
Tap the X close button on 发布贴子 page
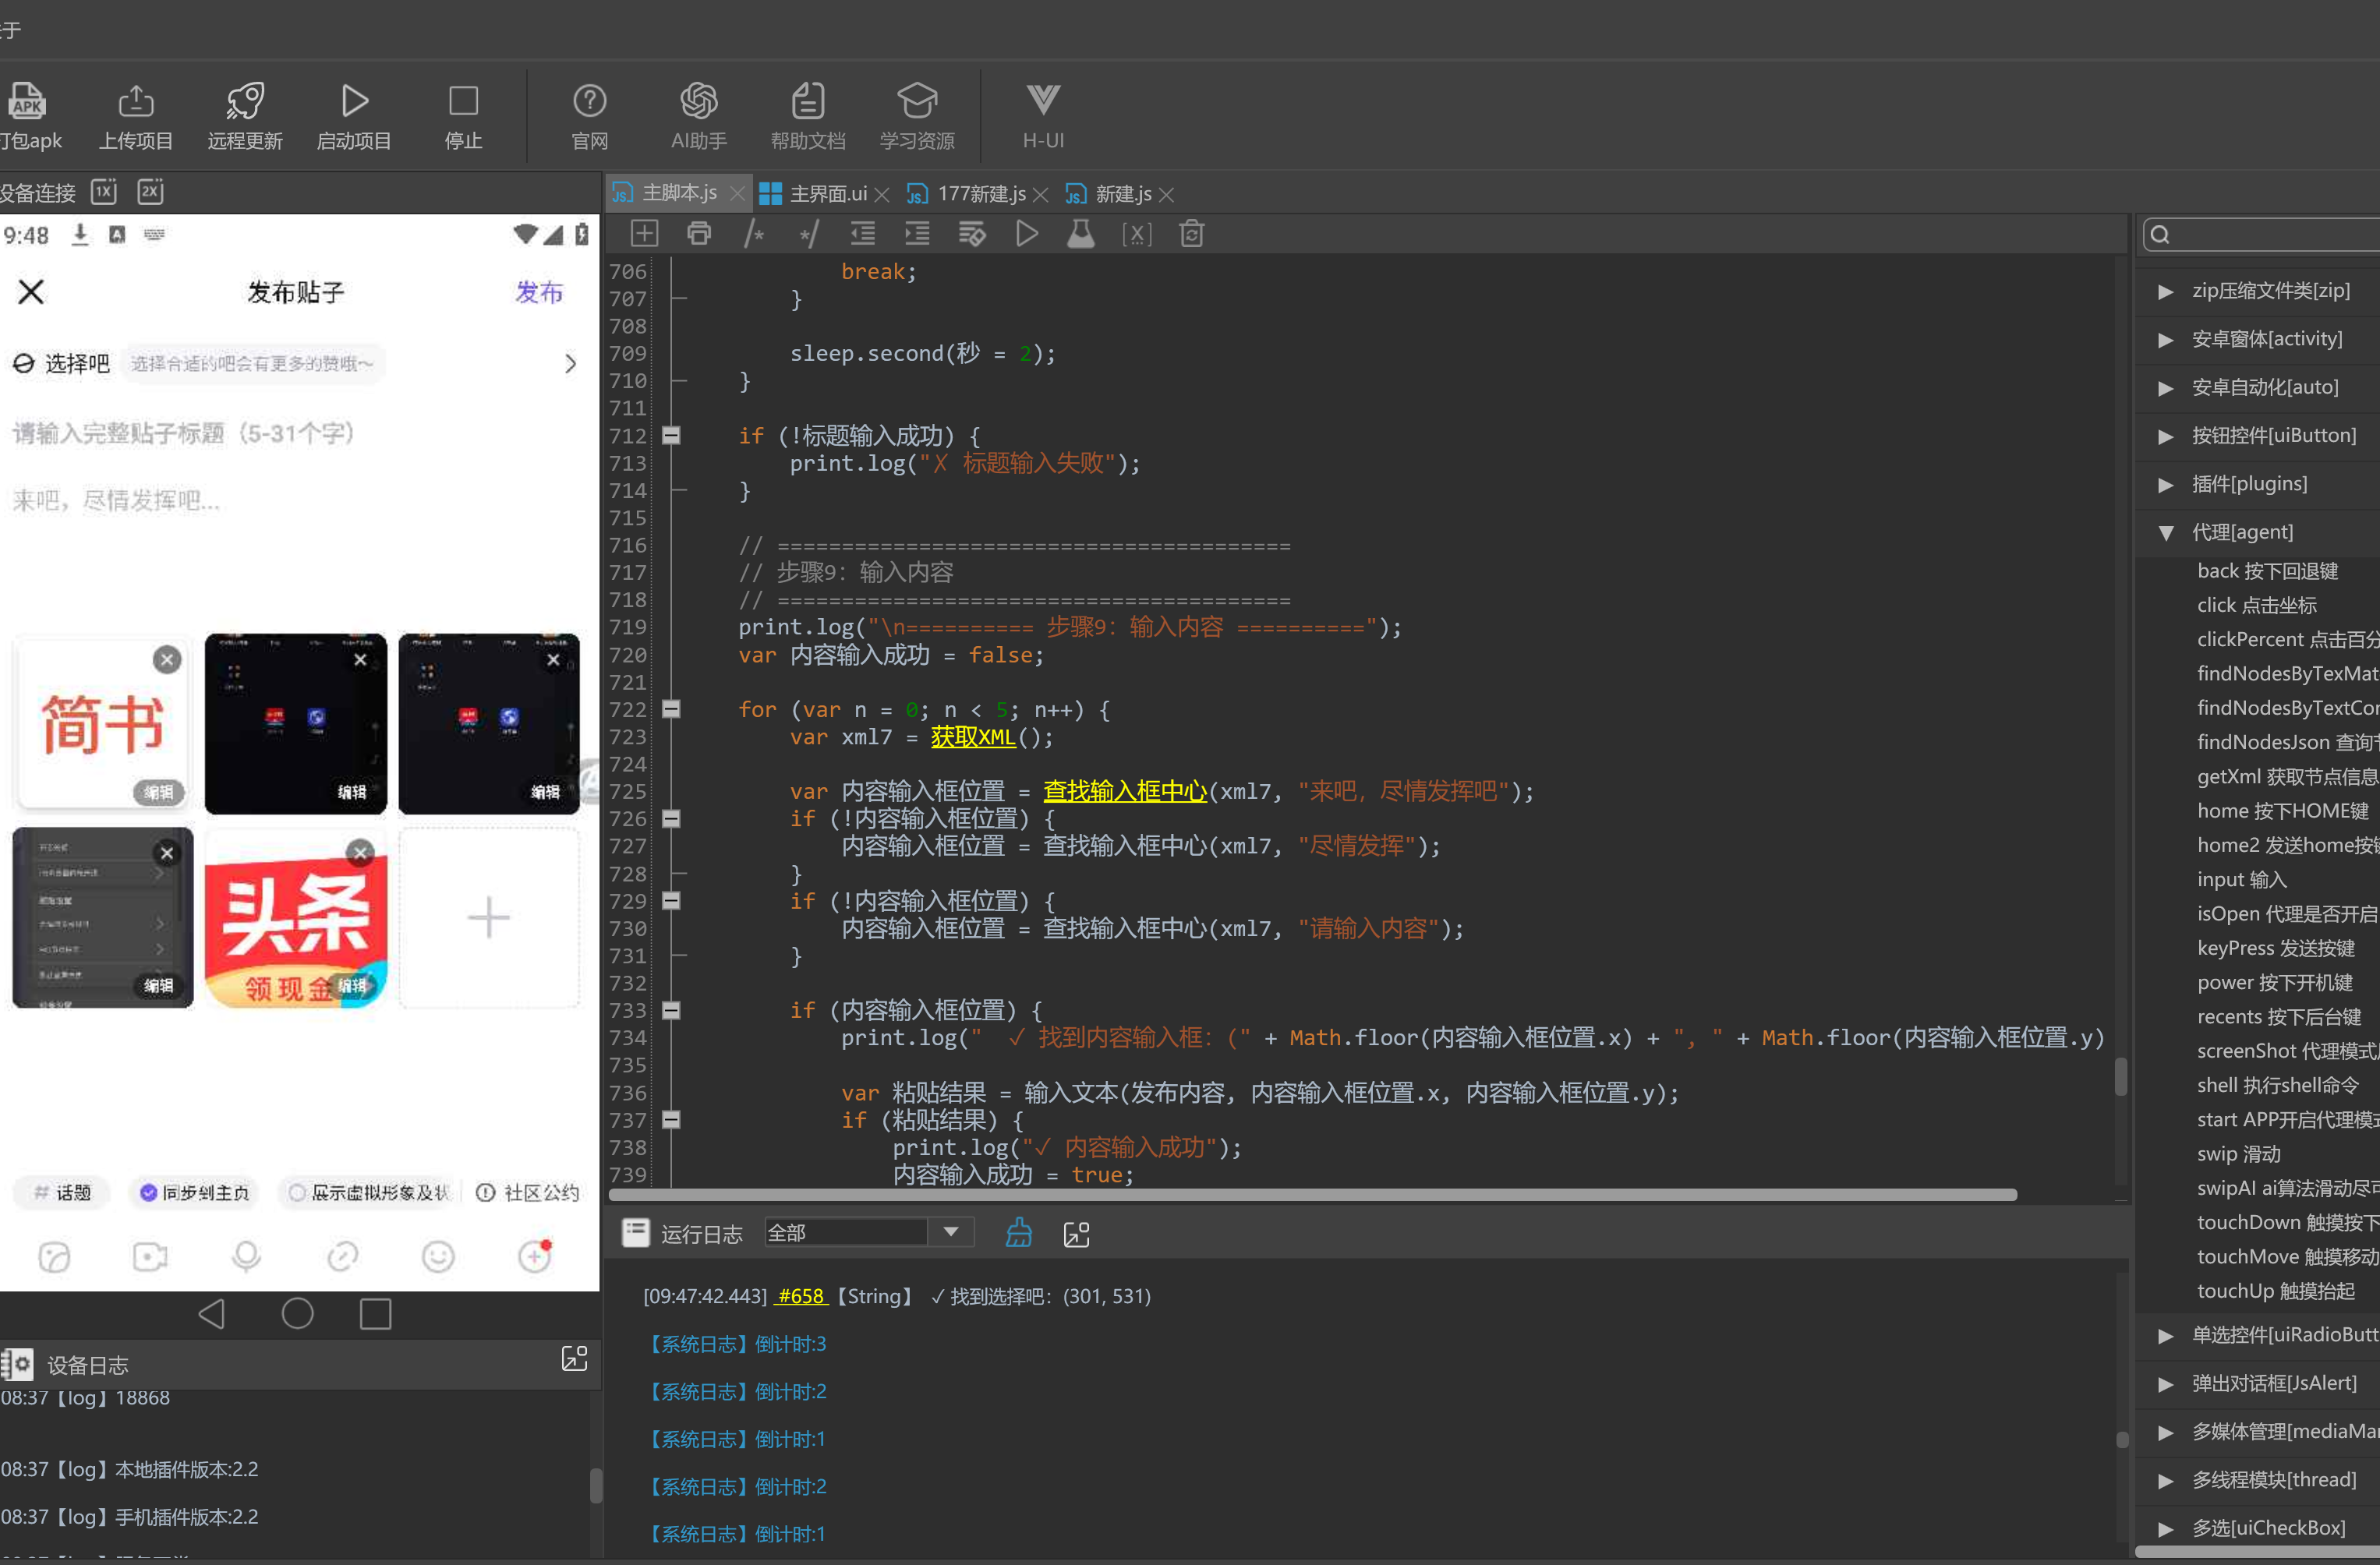tap(31, 292)
